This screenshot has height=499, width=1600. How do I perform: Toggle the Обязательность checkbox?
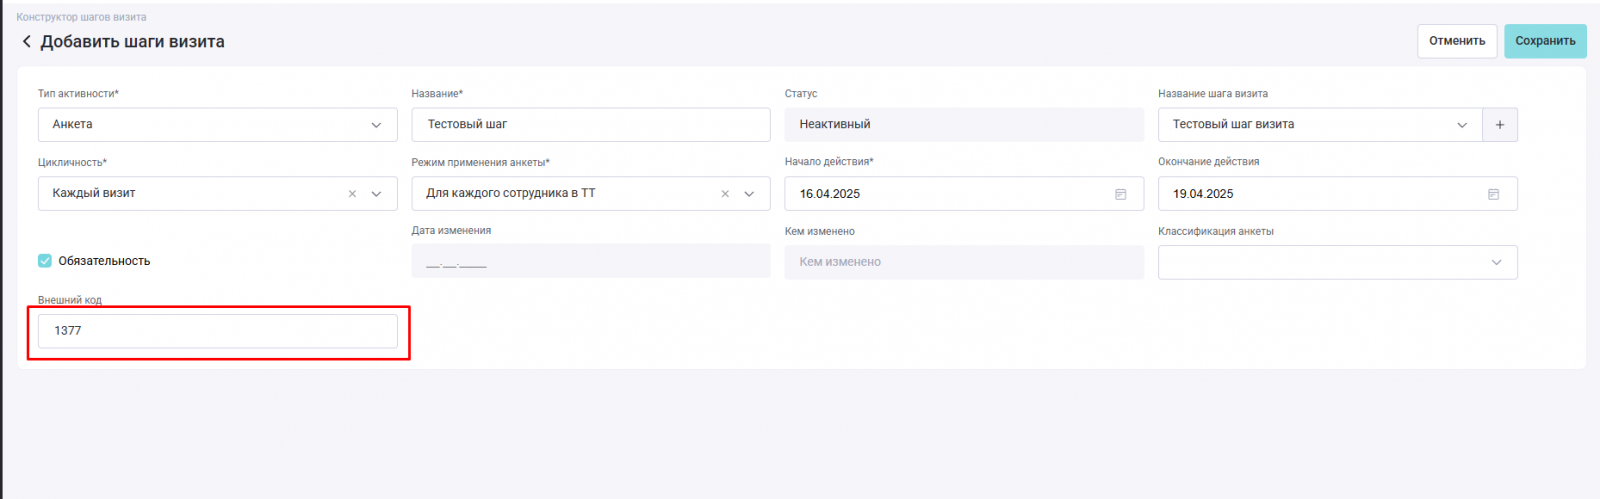[x=45, y=261]
